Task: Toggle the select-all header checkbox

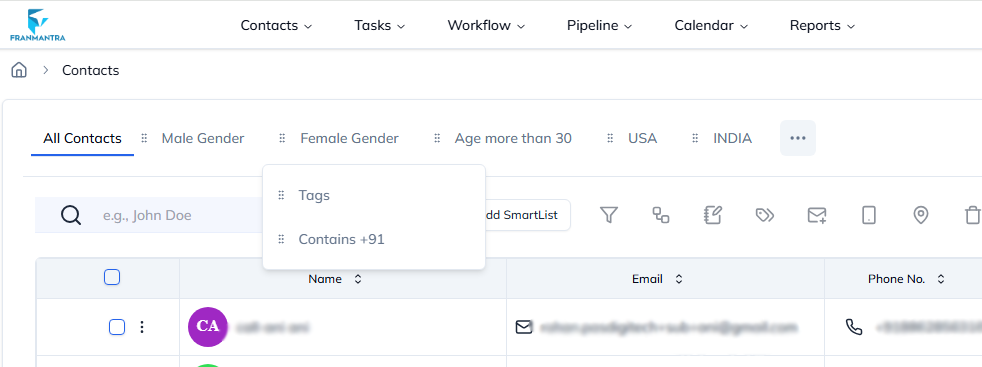Action: click(x=112, y=277)
